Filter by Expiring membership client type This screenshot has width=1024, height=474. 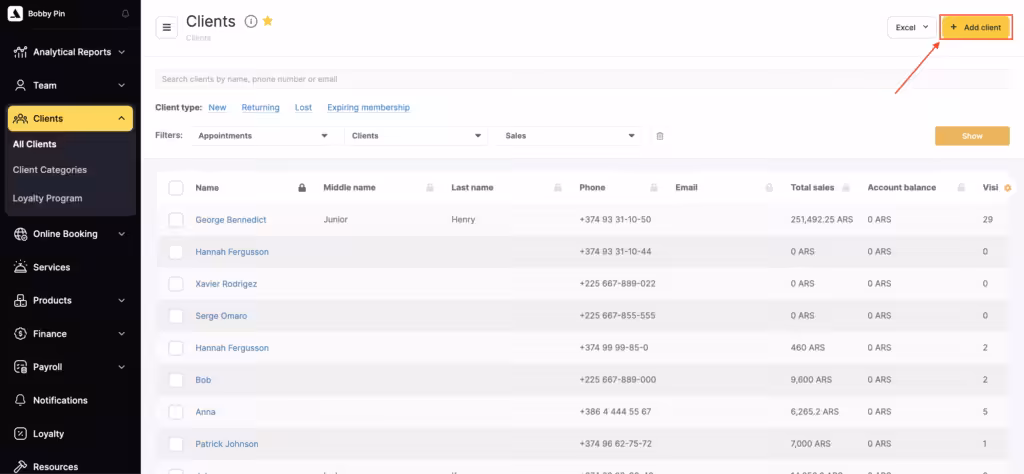(x=368, y=107)
